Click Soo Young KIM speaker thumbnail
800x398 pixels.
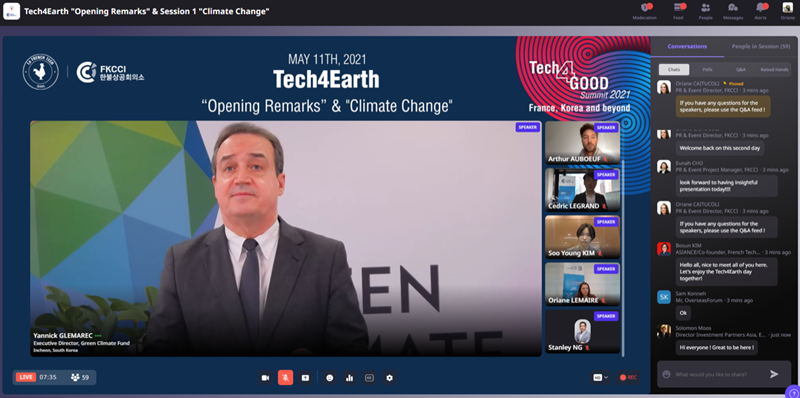tap(583, 237)
